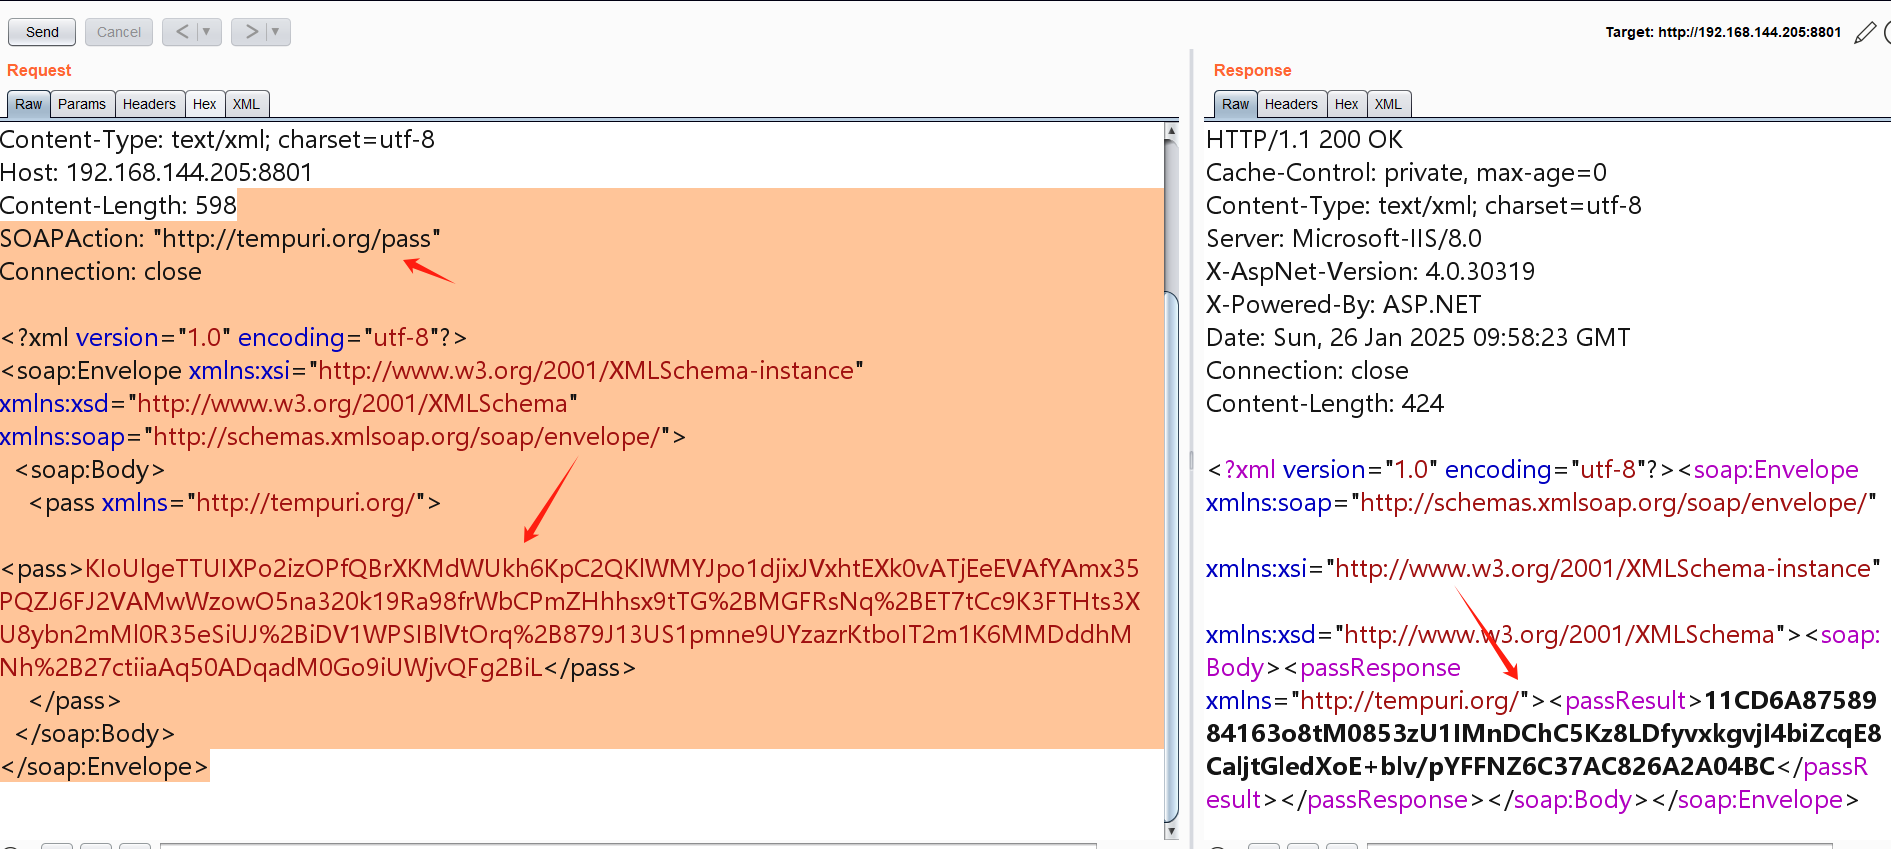
Task: Edit target with the pencil icon
Action: point(1865,33)
